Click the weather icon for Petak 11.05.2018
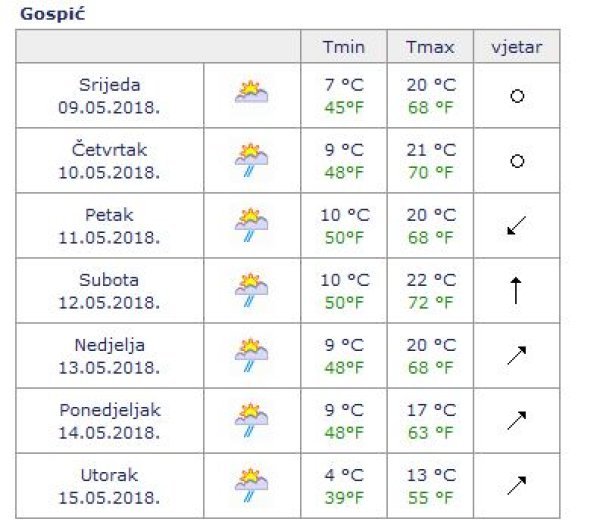The image size is (600, 528). [252, 225]
